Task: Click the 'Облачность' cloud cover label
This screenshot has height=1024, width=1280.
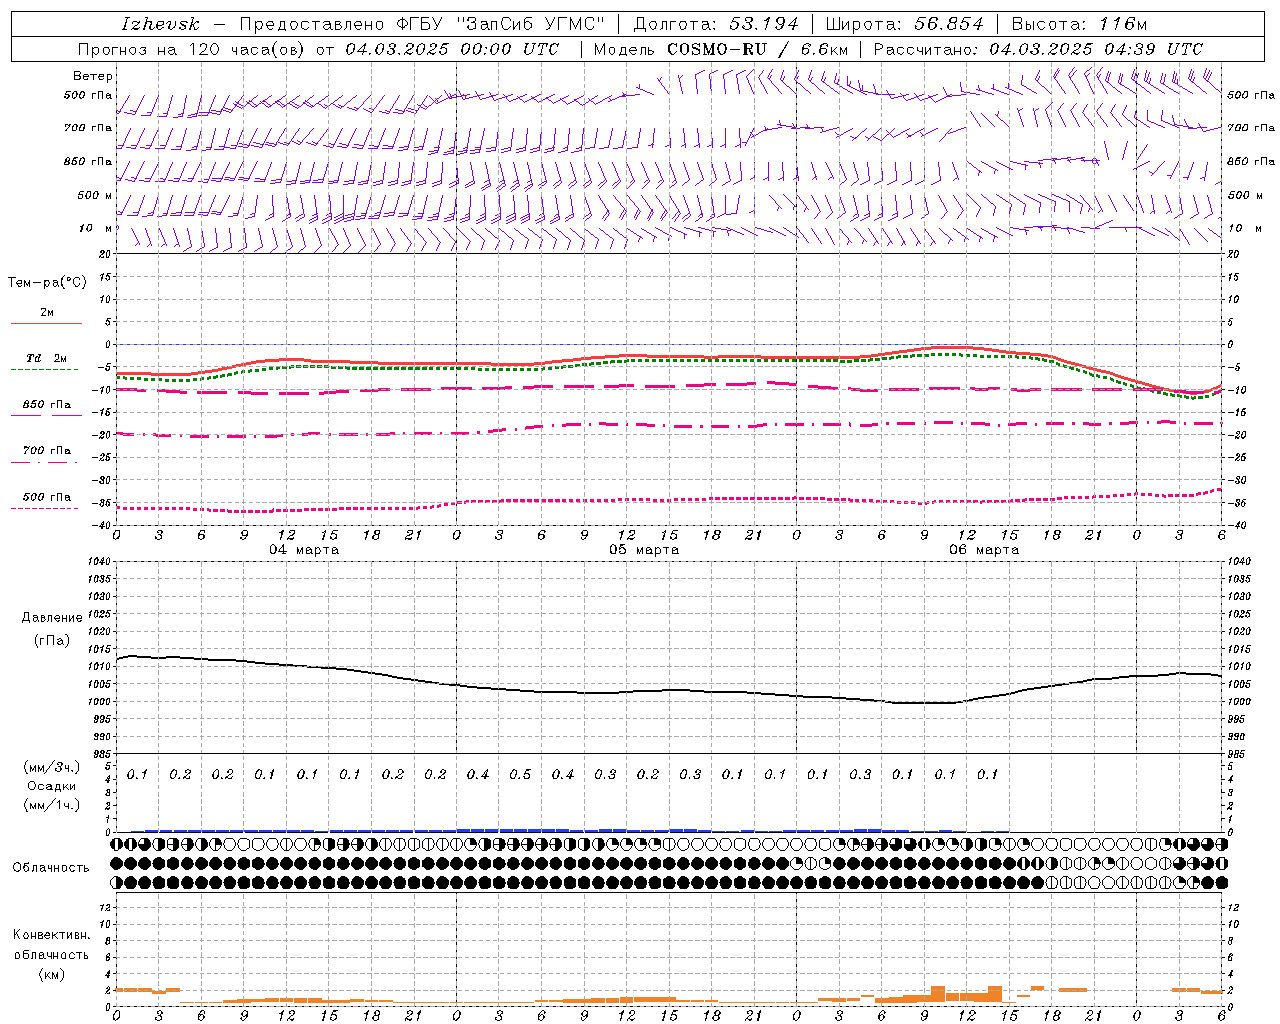Action: point(51,867)
